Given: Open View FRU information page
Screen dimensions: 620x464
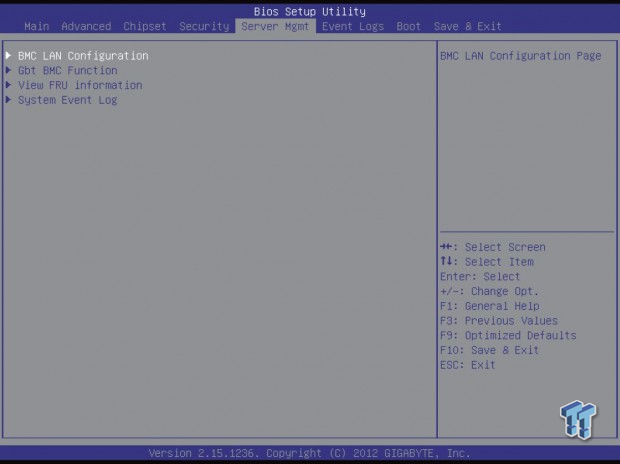Looking at the screenshot, I should coord(80,85).
